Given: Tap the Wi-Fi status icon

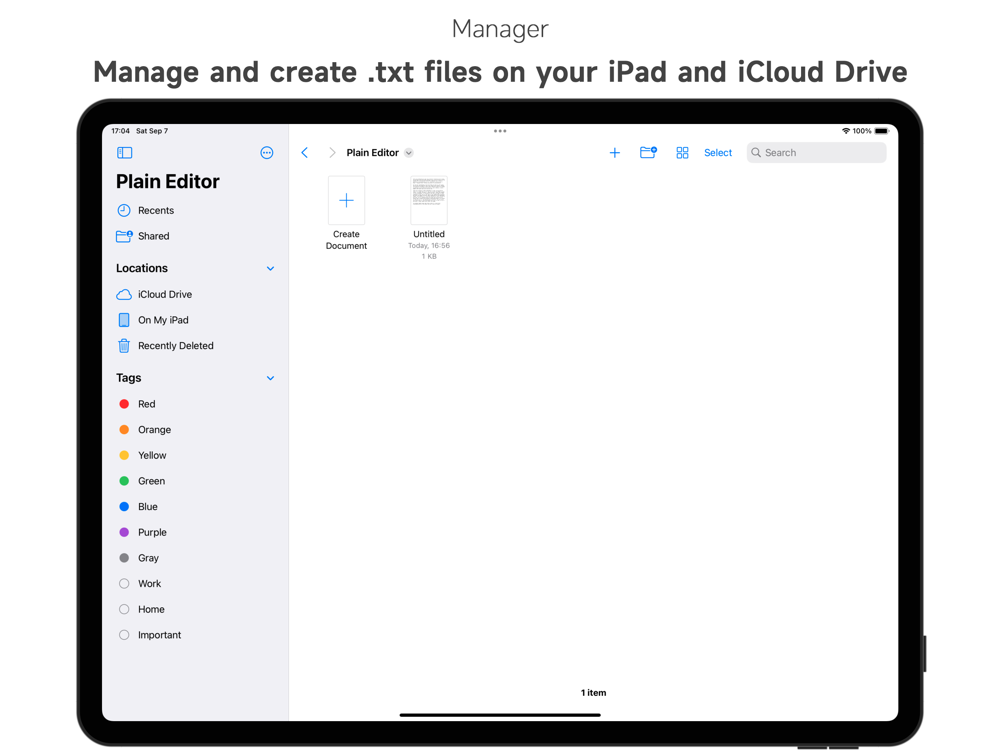Looking at the screenshot, I should [846, 131].
